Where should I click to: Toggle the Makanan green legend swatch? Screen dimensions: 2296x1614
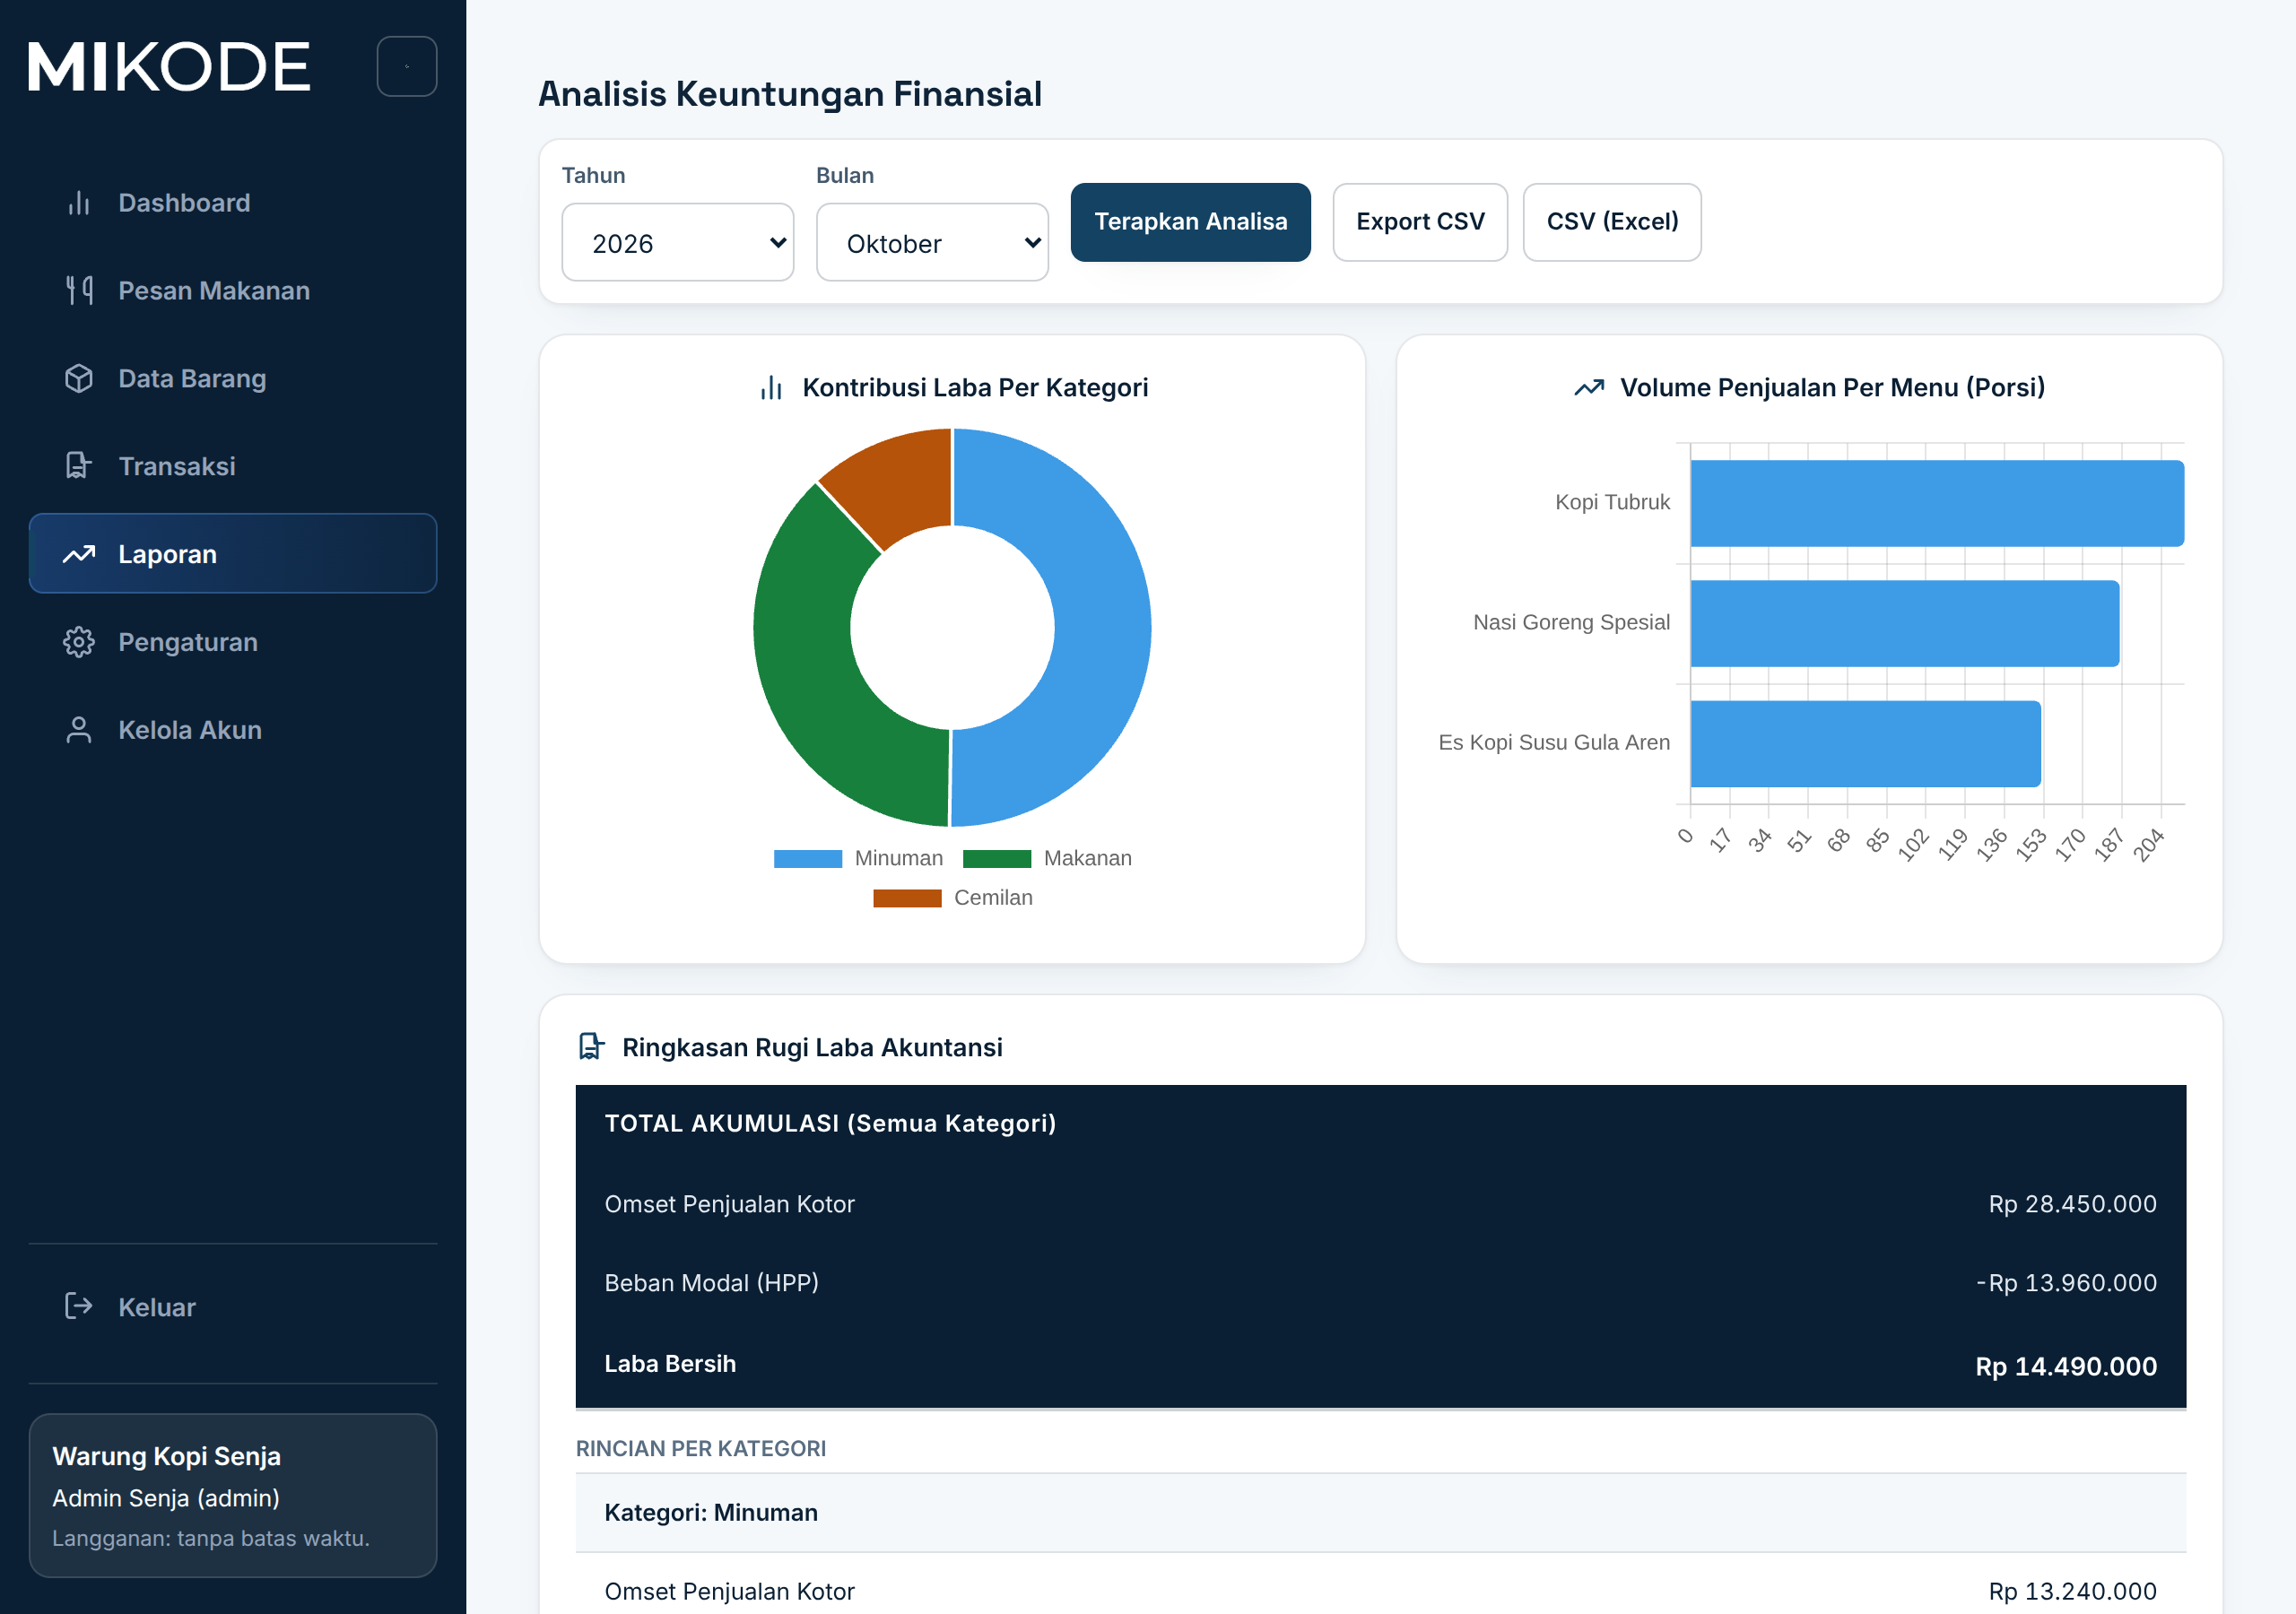coord(997,859)
